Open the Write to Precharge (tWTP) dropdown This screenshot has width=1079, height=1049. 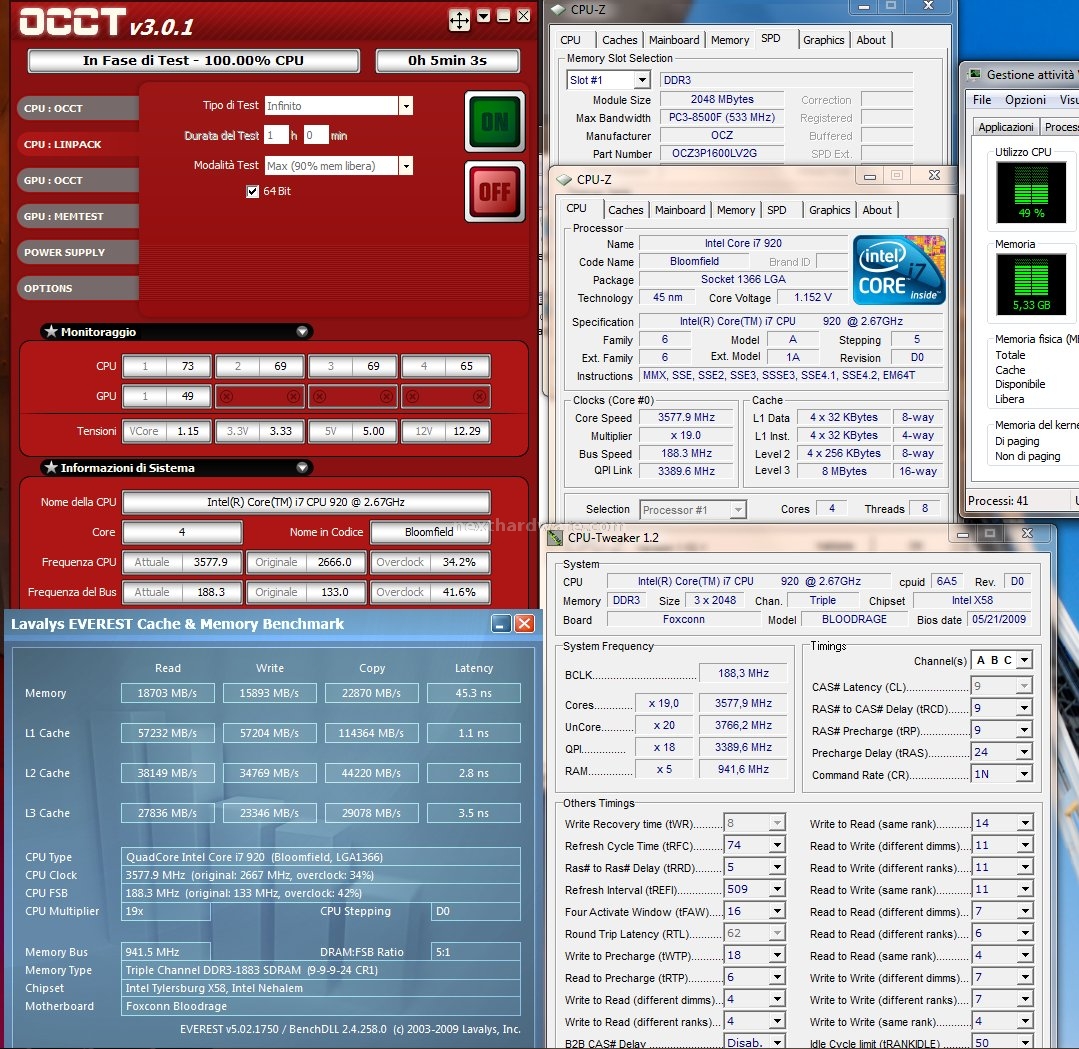pyautogui.click(x=778, y=955)
